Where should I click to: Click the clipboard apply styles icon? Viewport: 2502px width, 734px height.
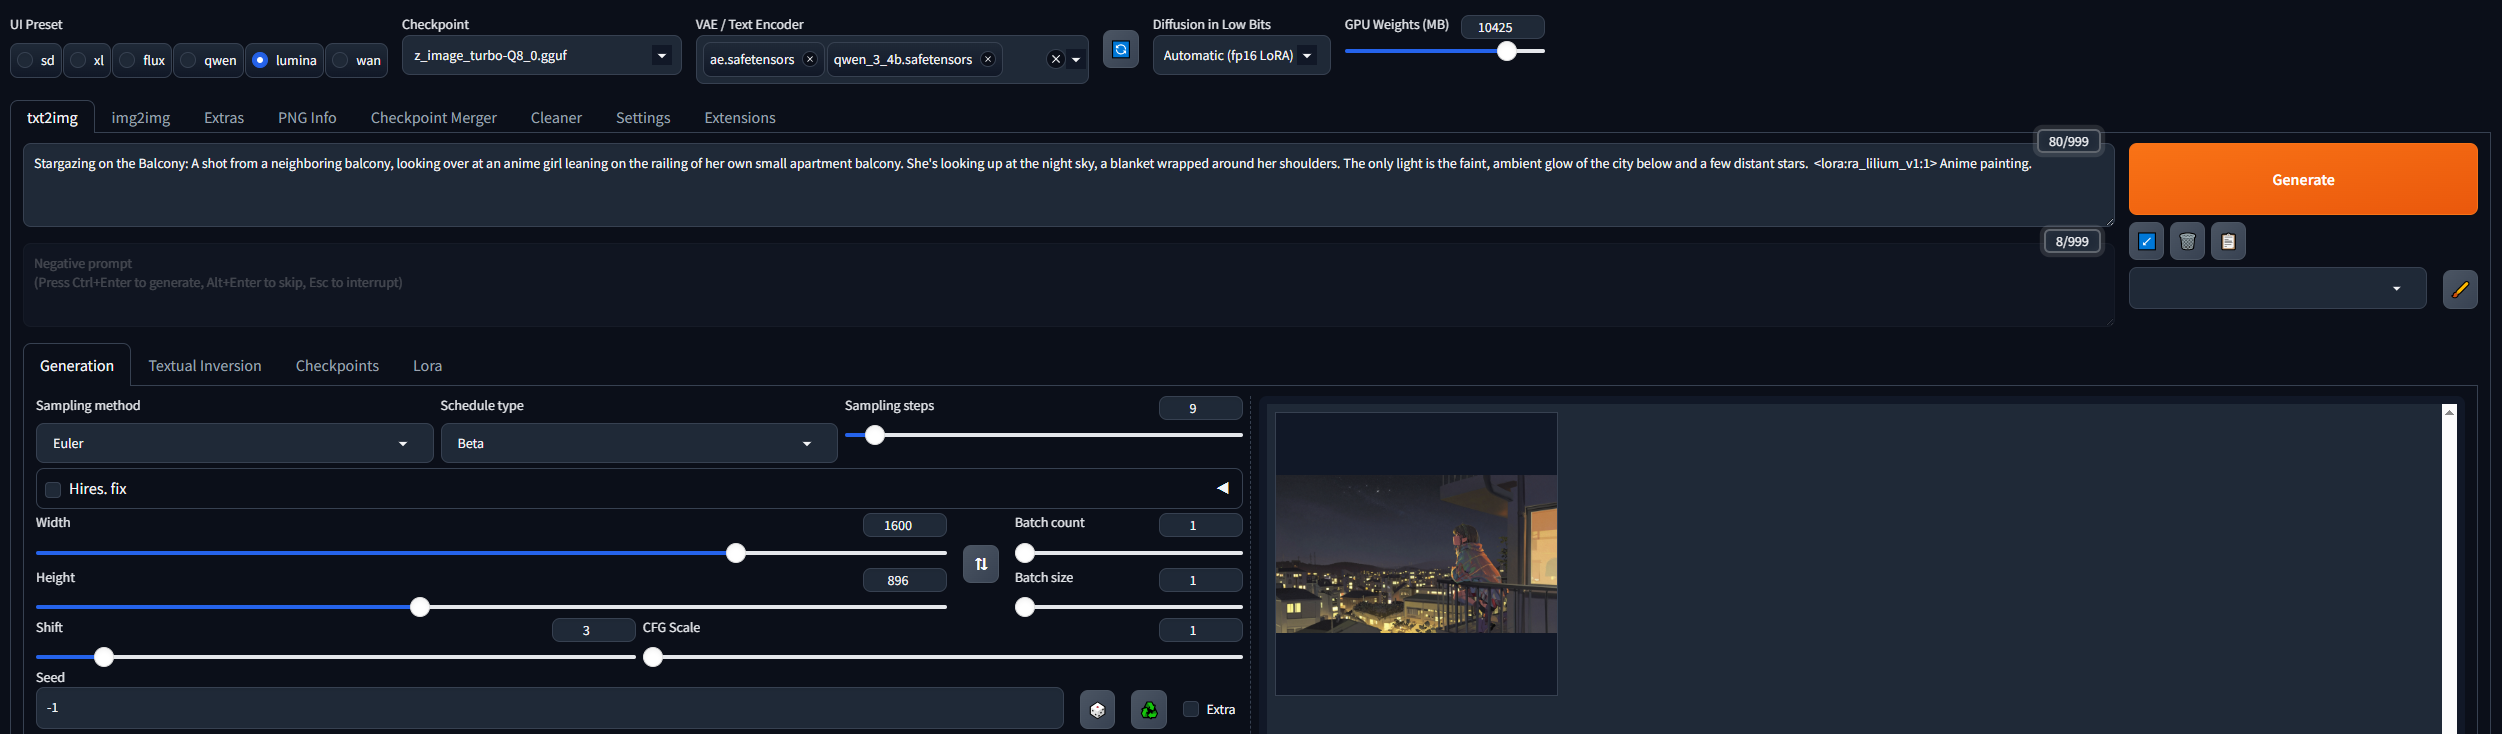point(2228,241)
